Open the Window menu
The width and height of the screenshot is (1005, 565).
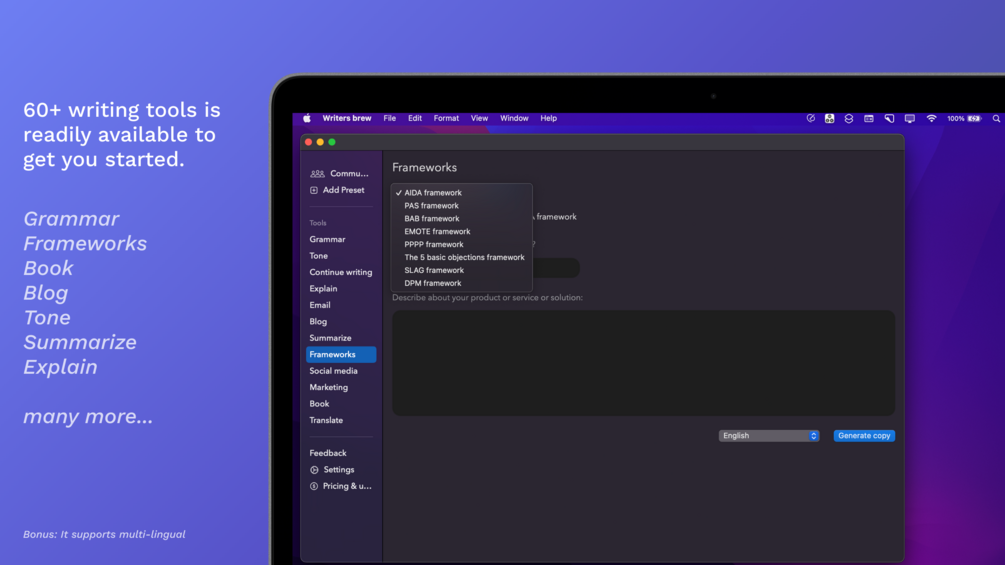[x=514, y=118]
